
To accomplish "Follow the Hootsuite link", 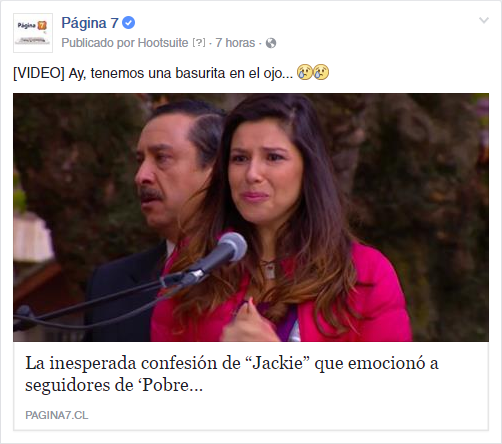I will click(163, 43).
